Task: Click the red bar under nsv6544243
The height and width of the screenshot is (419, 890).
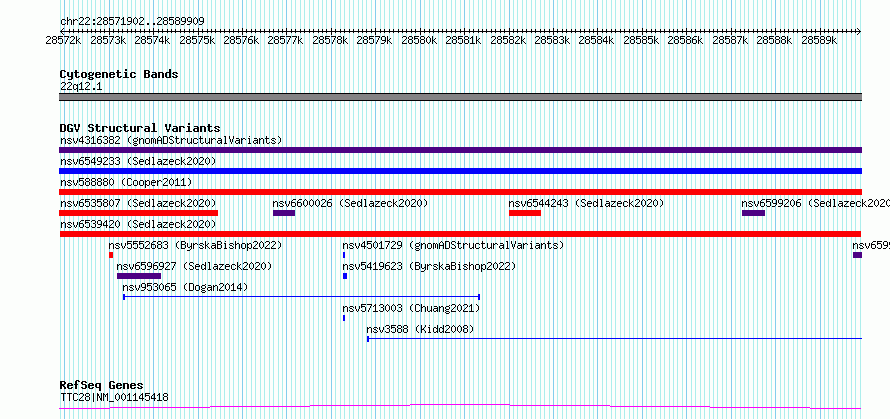Action: 525,213
